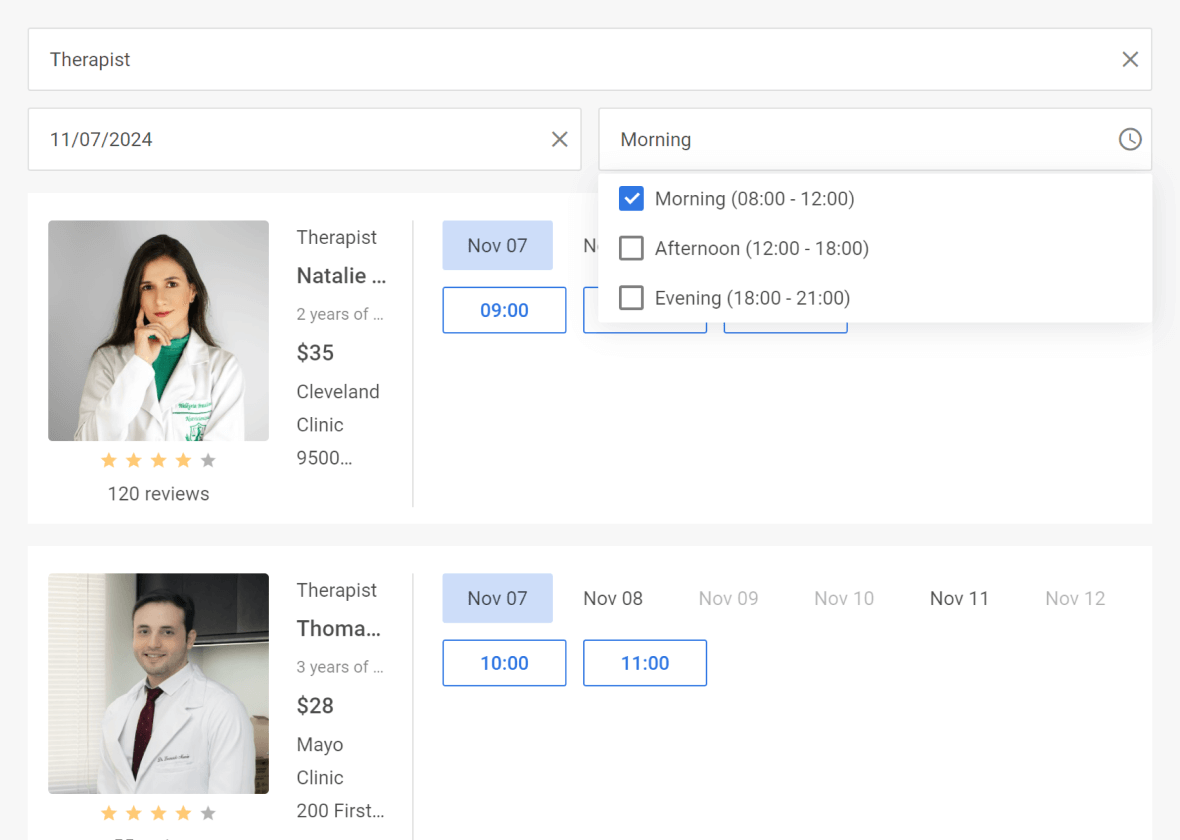Enable the Evening (18:00 - 21:00) filter

point(631,297)
